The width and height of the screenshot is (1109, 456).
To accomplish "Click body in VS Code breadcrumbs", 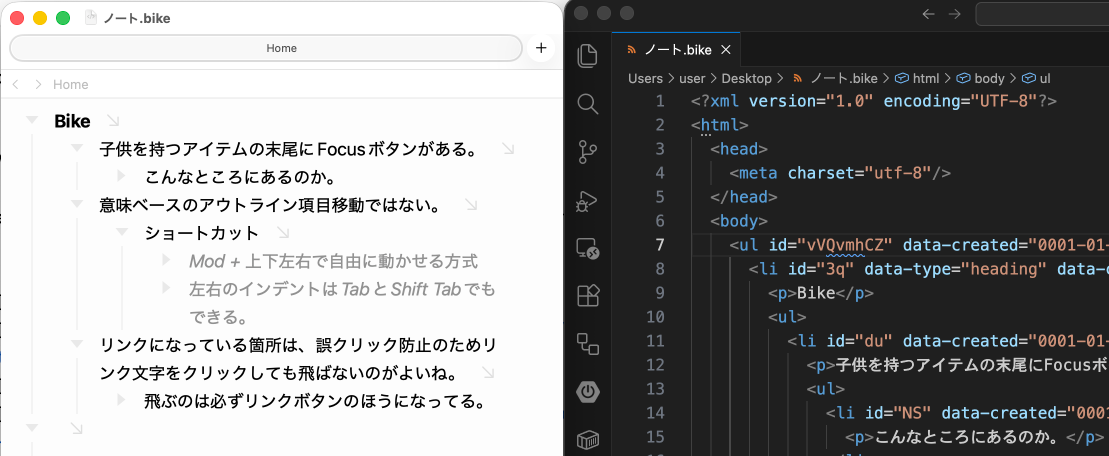I will tap(989, 78).
